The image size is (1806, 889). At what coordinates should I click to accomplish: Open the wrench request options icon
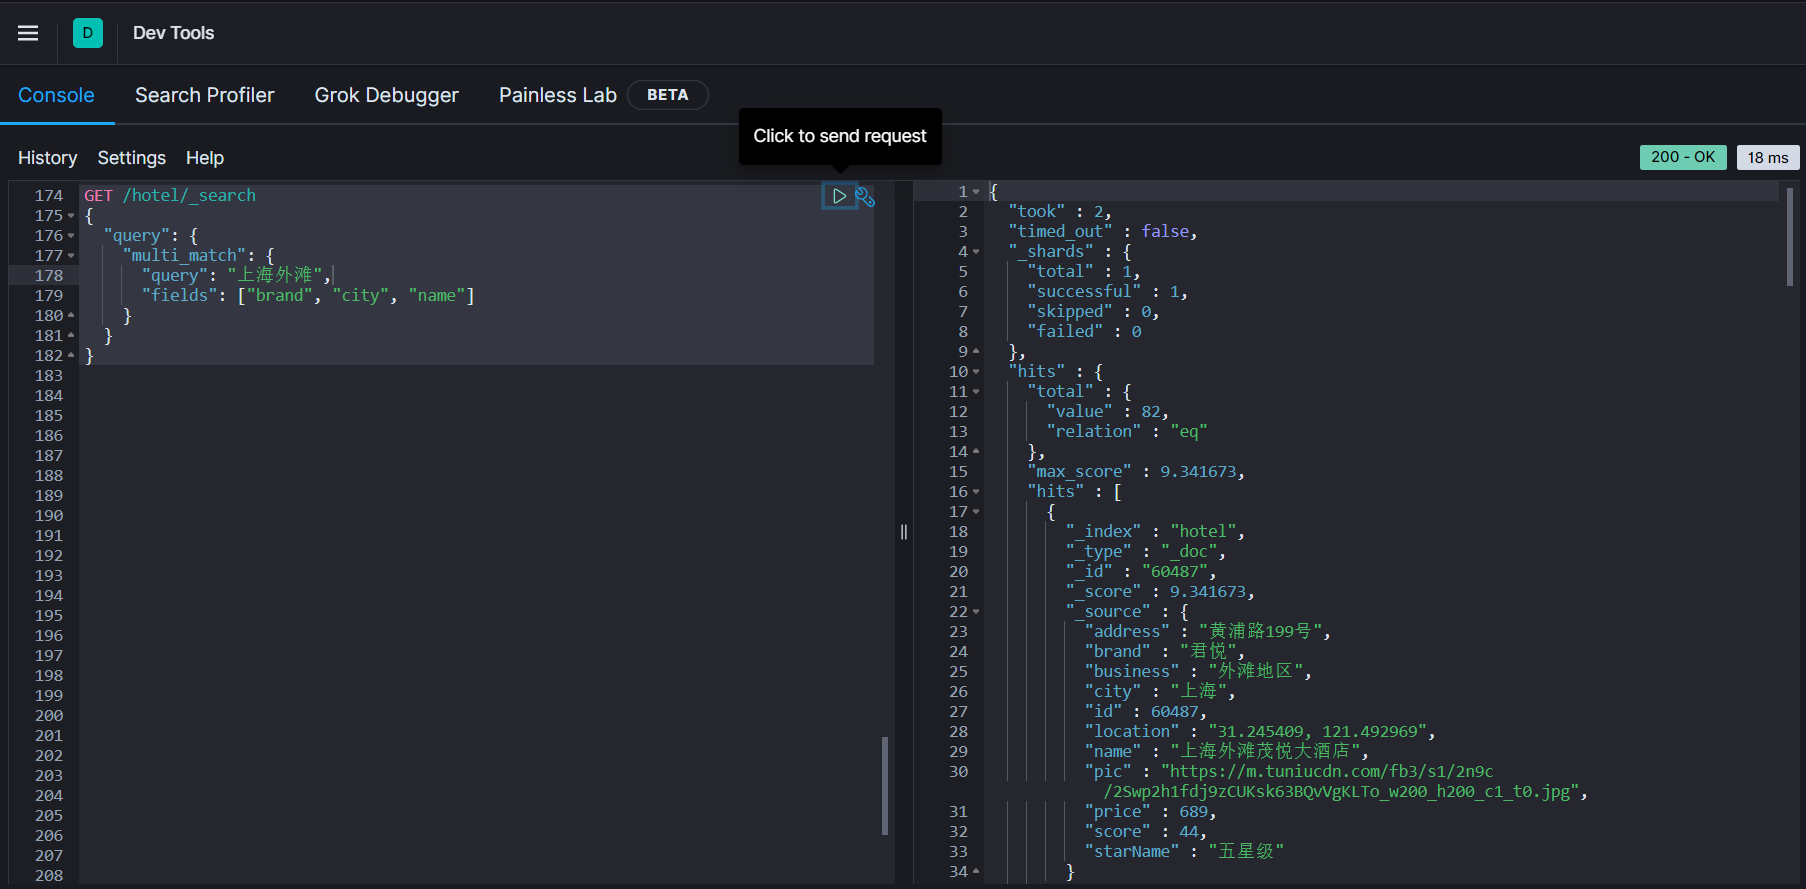[x=865, y=197]
